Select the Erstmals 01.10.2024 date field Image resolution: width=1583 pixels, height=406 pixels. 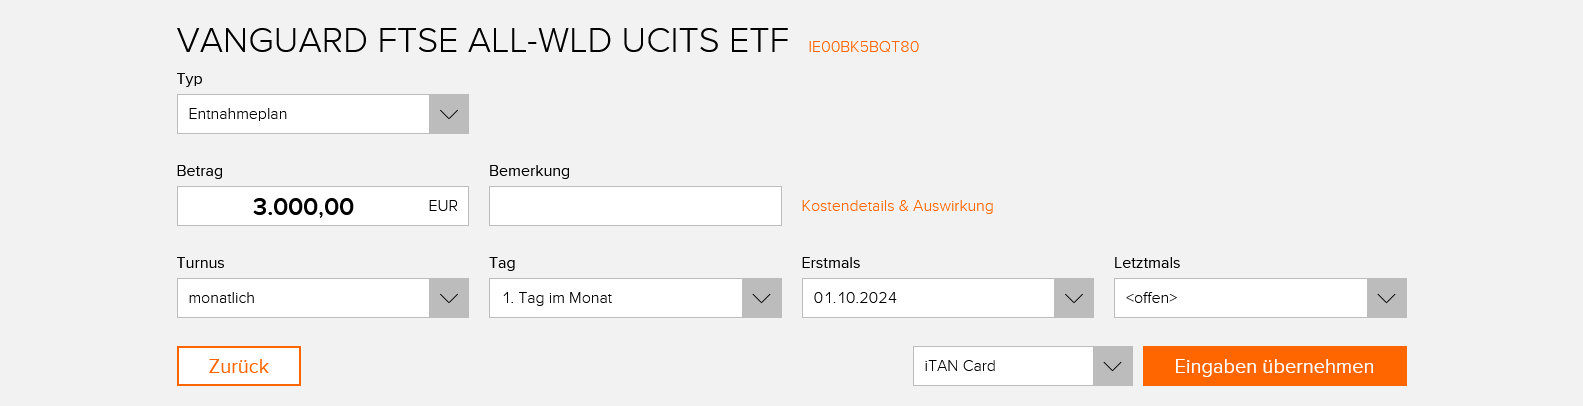(928, 298)
